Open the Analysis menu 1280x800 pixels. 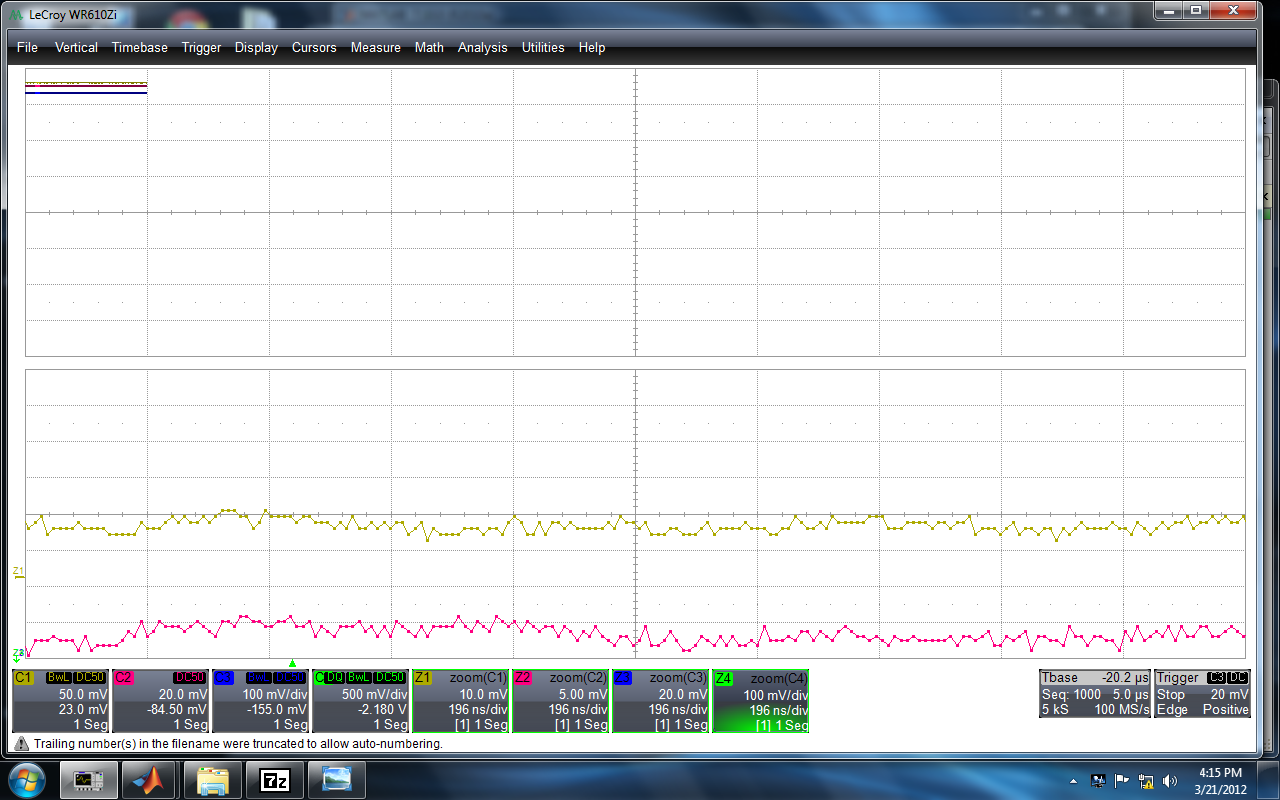[482, 47]
